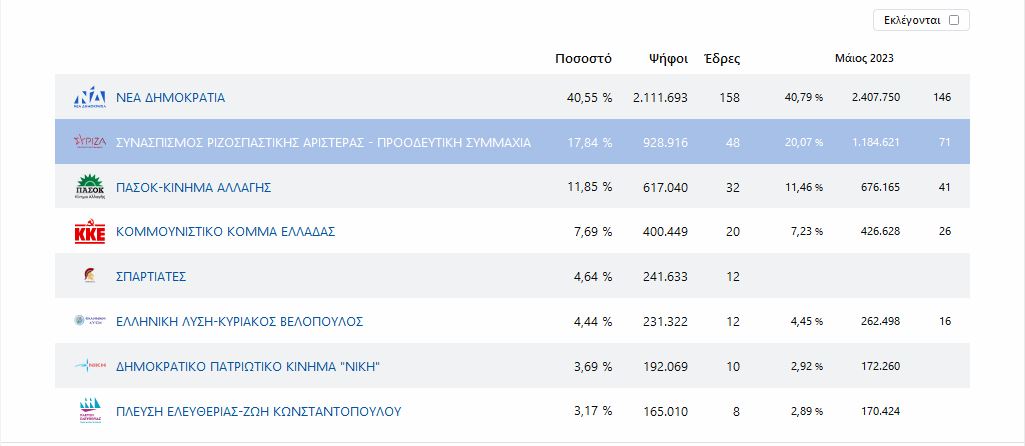Click the ΣΥΡΙΖΑ party logo
Image resolution: width=1025 pixels, height=446 pixels.
pos(90,143)
